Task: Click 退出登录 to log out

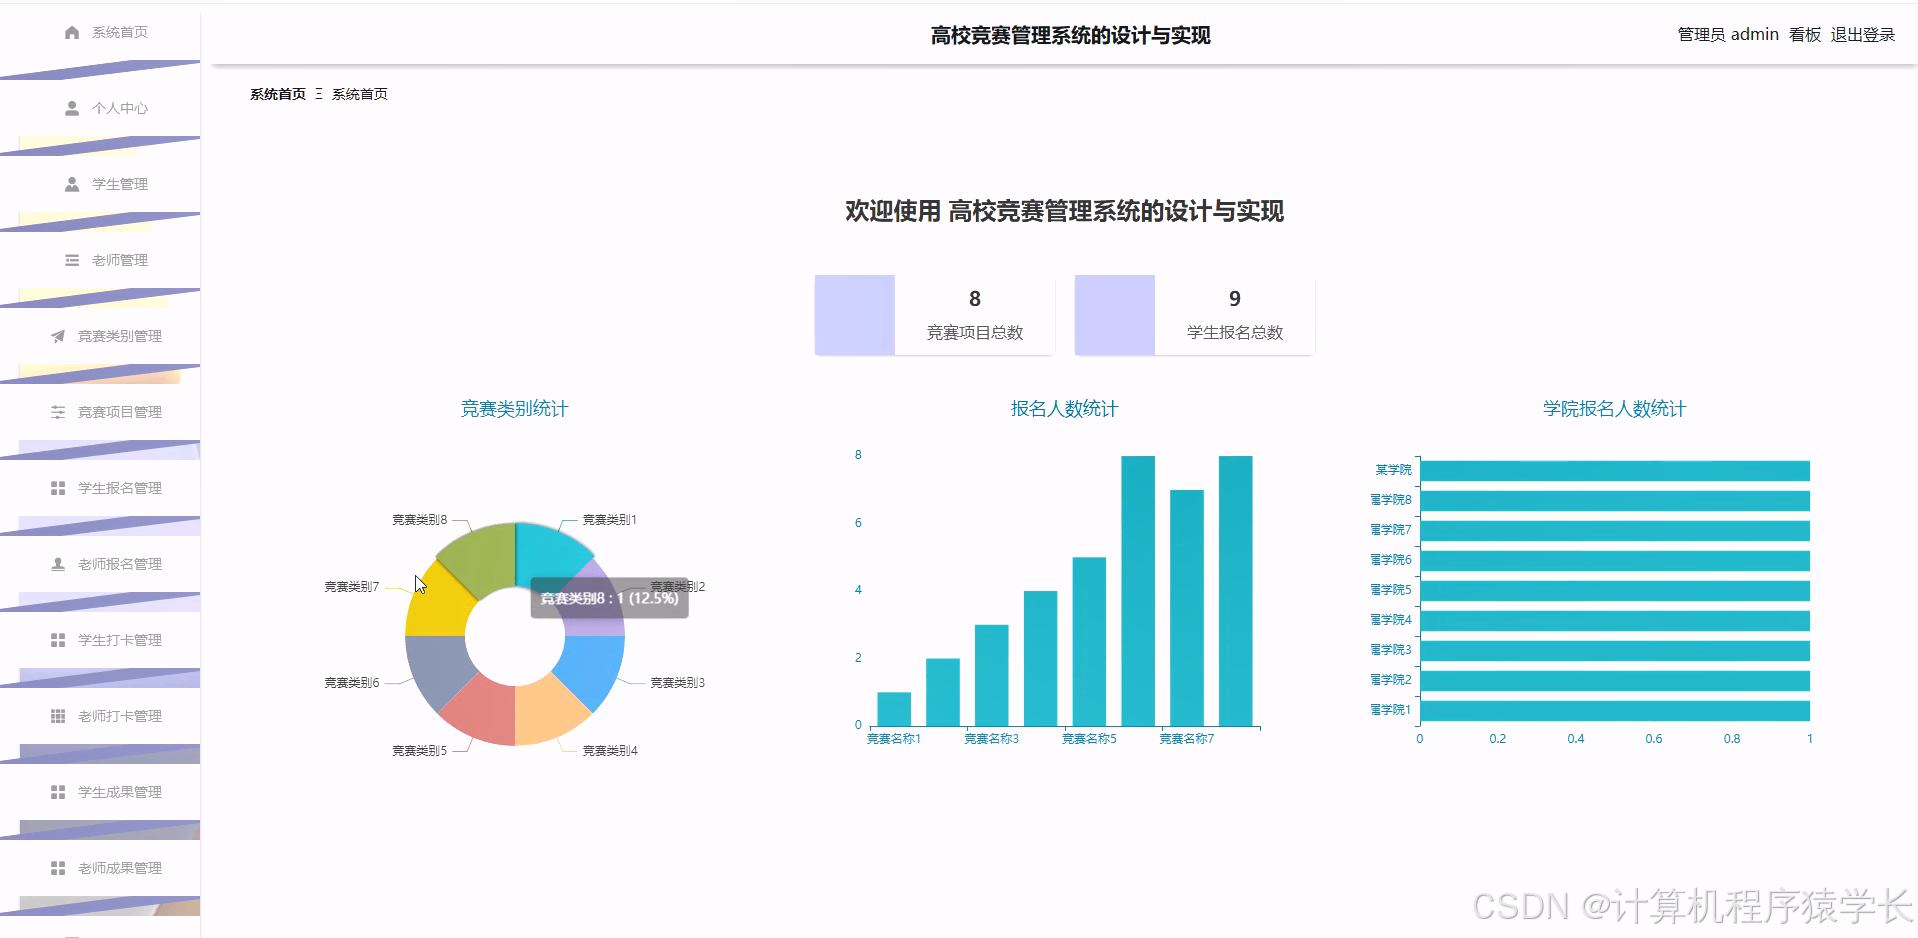Action: coord(1863,35)
